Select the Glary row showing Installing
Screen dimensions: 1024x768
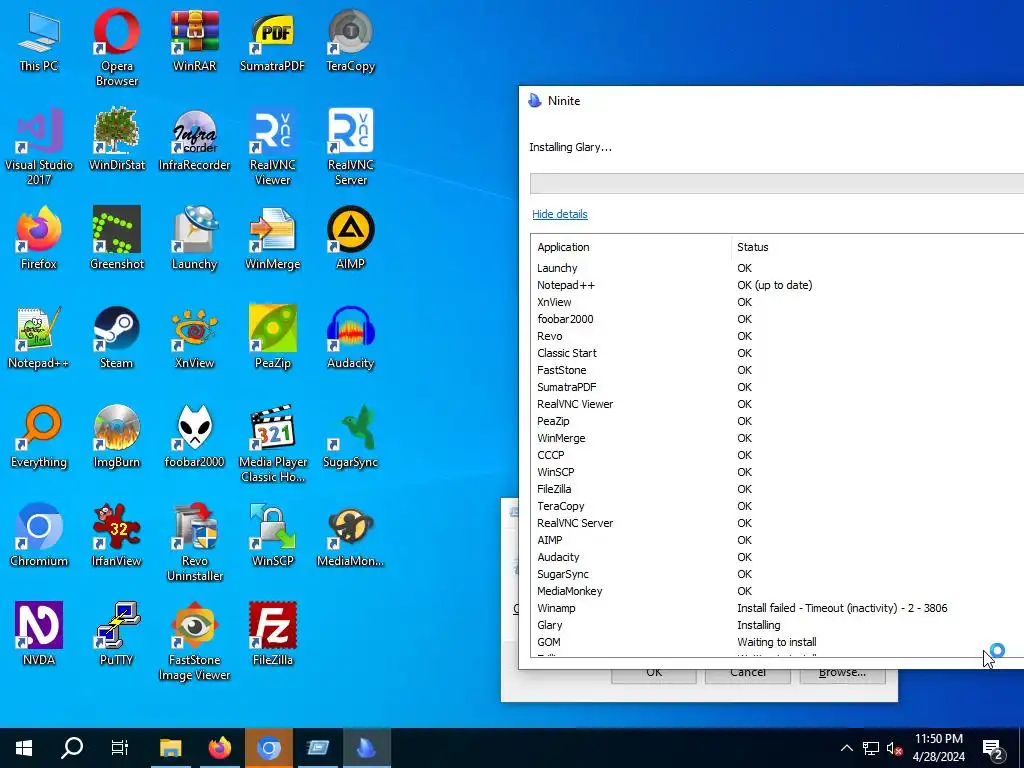click(777, 625)
